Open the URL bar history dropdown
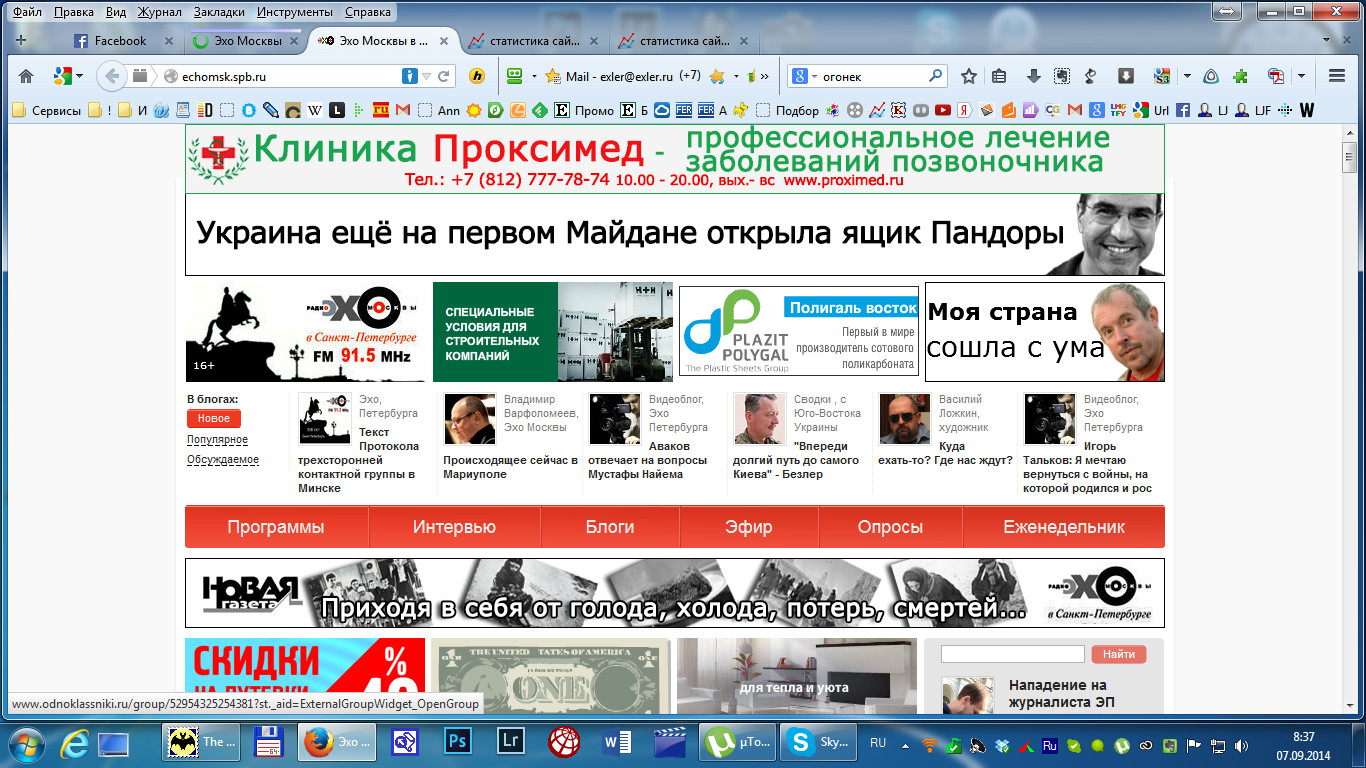 pyautogui.click(x=427, y=76)
